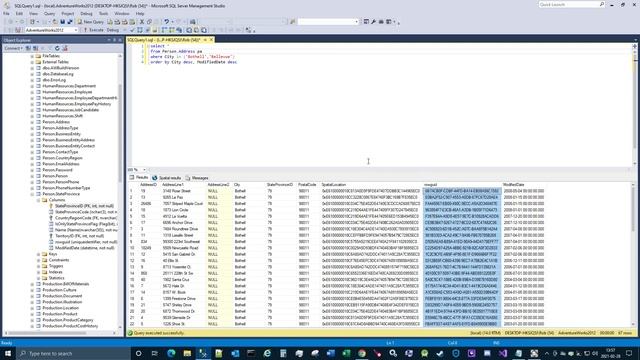This screenshot has width=640, height=360.
Task: Select the rowguid column in the tree
Action: coord(86,242)
